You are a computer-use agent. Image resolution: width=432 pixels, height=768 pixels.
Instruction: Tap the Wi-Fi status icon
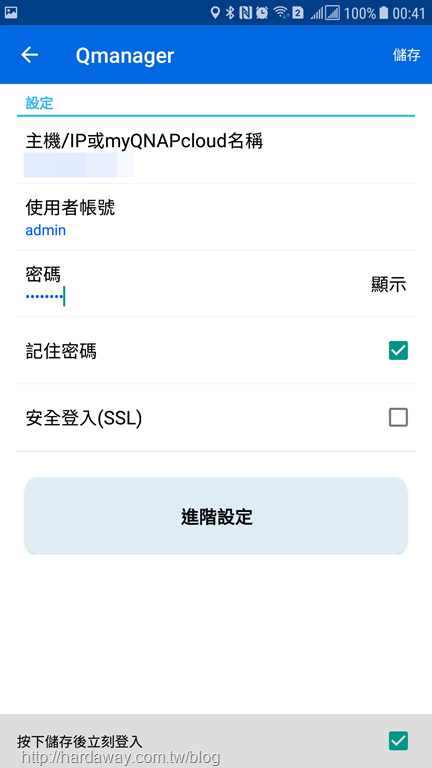(x=281, y=12)
